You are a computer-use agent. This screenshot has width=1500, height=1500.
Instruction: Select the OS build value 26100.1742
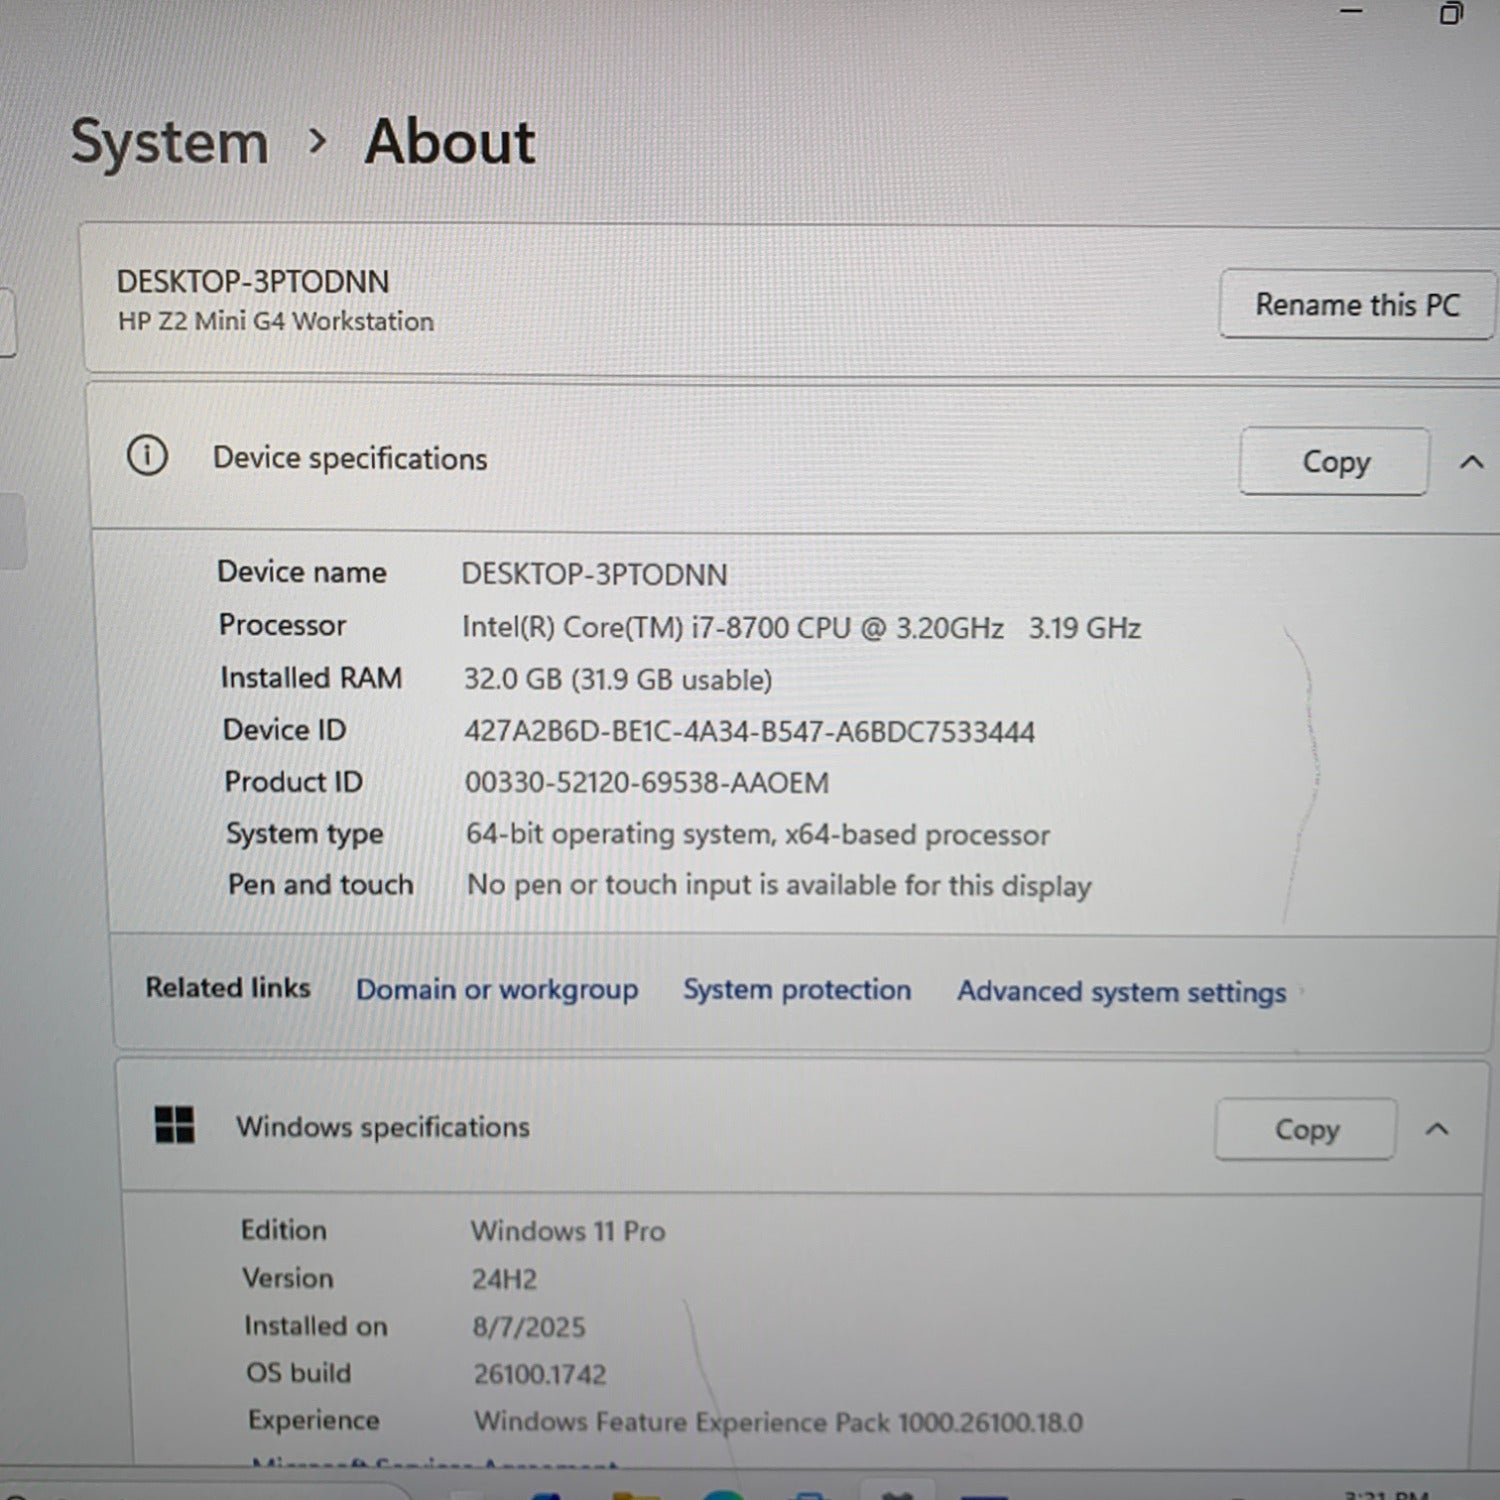pos(540,1375)
